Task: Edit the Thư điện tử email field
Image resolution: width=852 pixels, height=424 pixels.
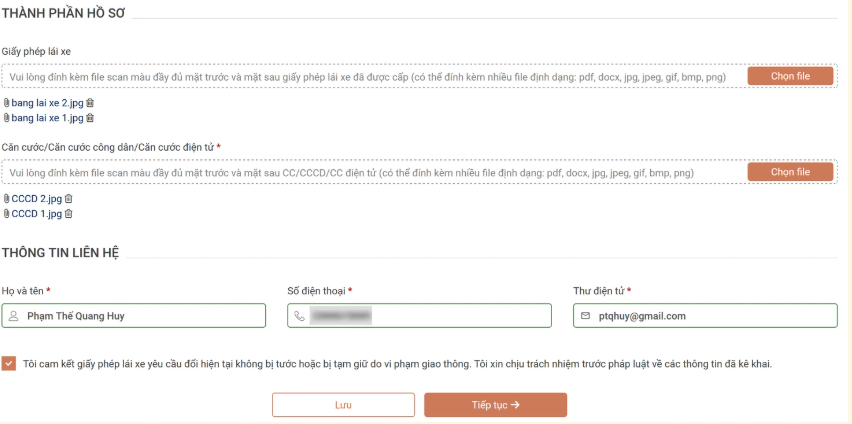Action: pos(710,316)
